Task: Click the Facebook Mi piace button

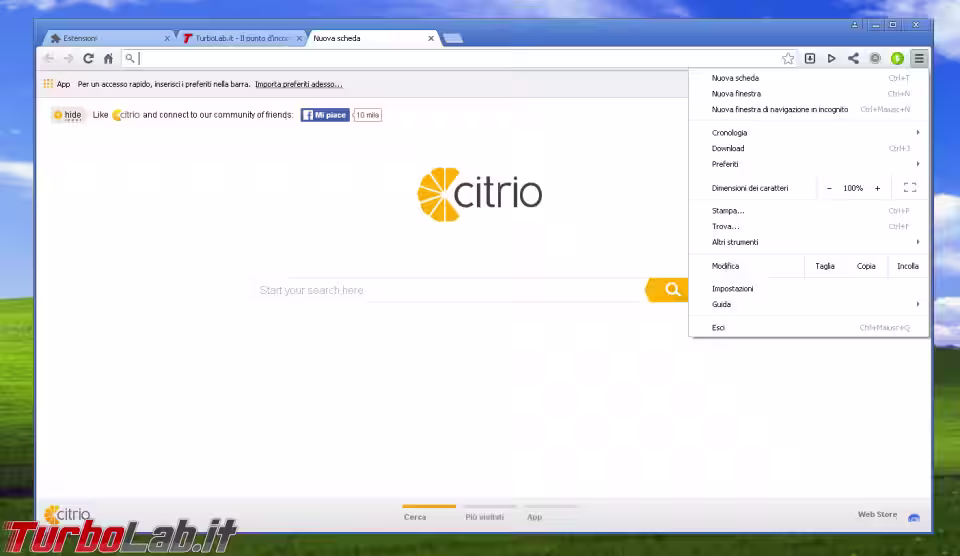Action: (x=325, y=115)
